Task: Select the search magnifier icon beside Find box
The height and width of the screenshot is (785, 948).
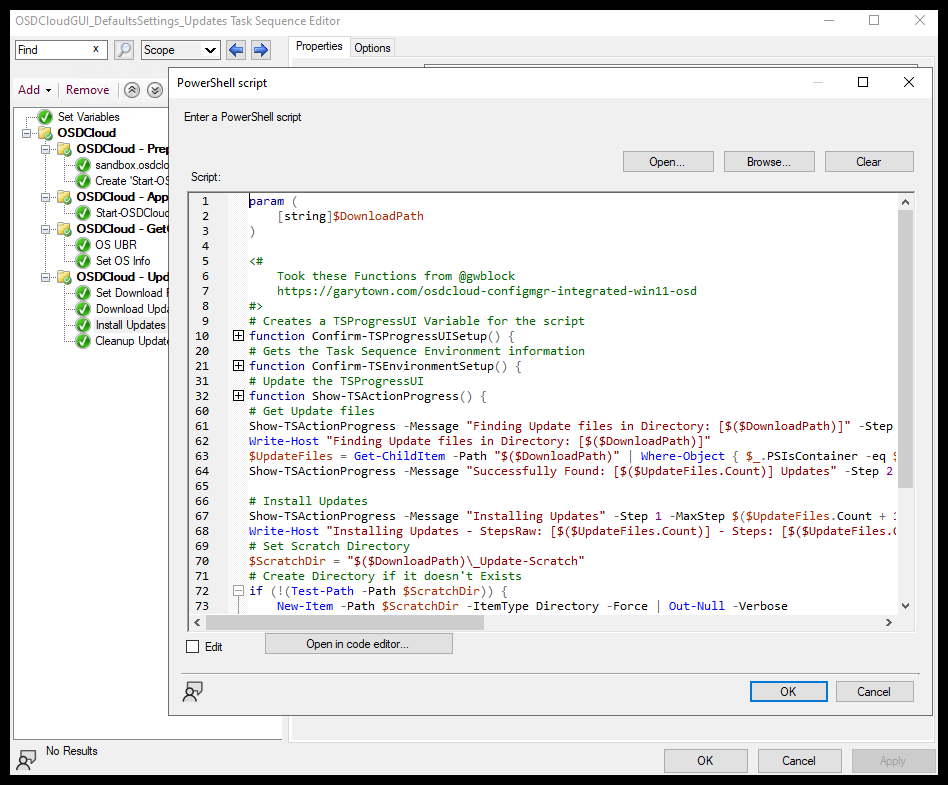Action: 123,48
